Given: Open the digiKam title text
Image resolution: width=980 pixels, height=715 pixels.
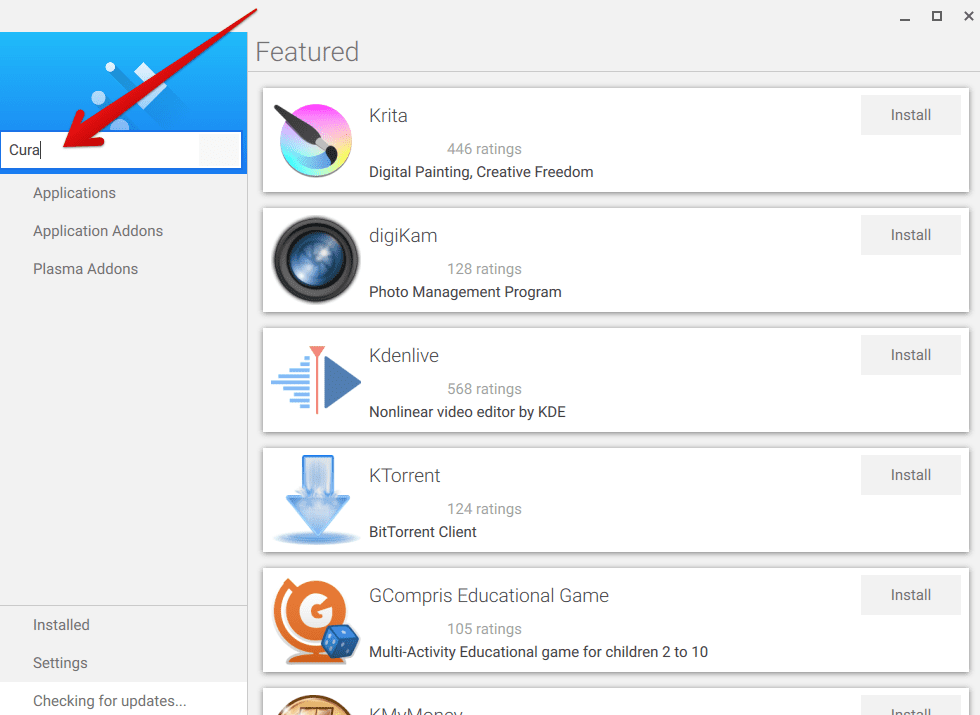Looking at the screenshot, I should (x=403, y=236).
